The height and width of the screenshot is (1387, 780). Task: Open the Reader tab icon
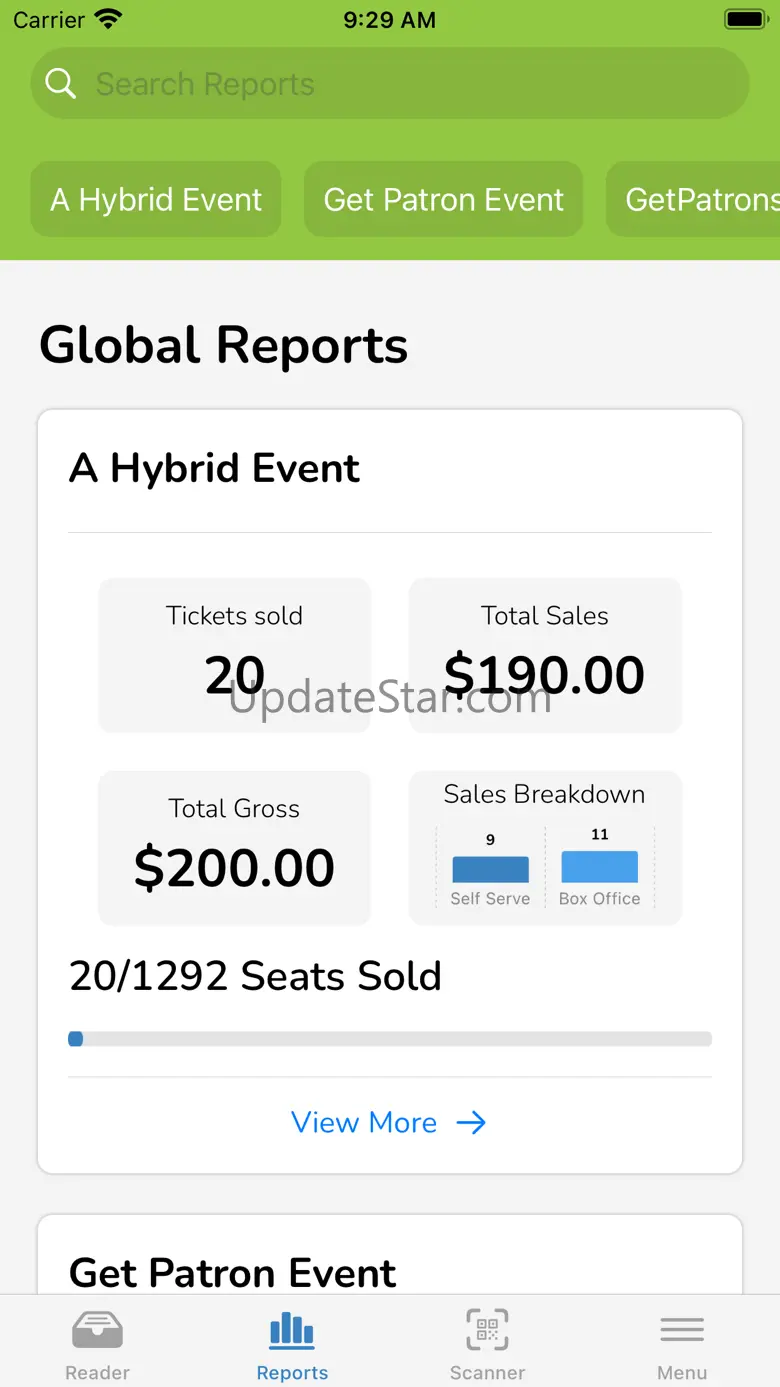pos(97,1330)
